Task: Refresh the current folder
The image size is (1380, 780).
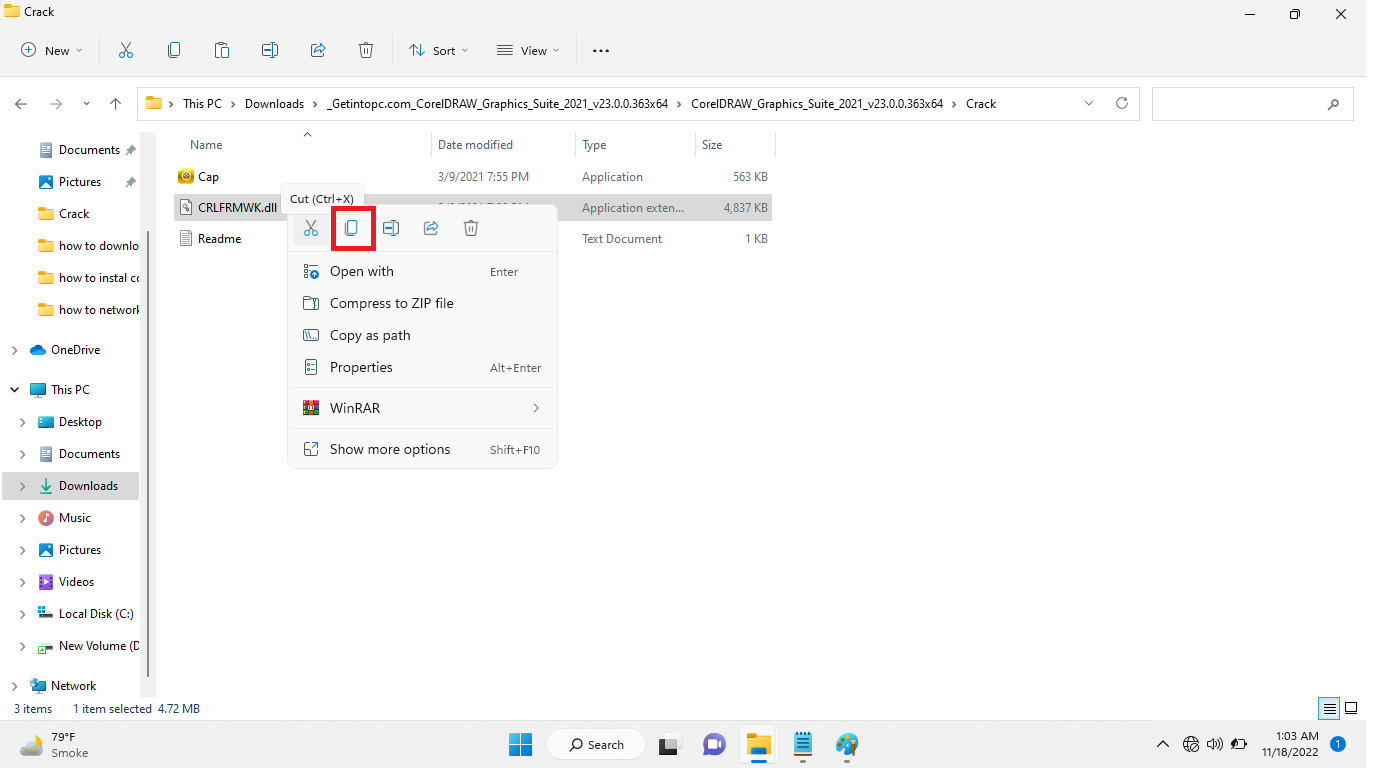Action: point(1122,103)
